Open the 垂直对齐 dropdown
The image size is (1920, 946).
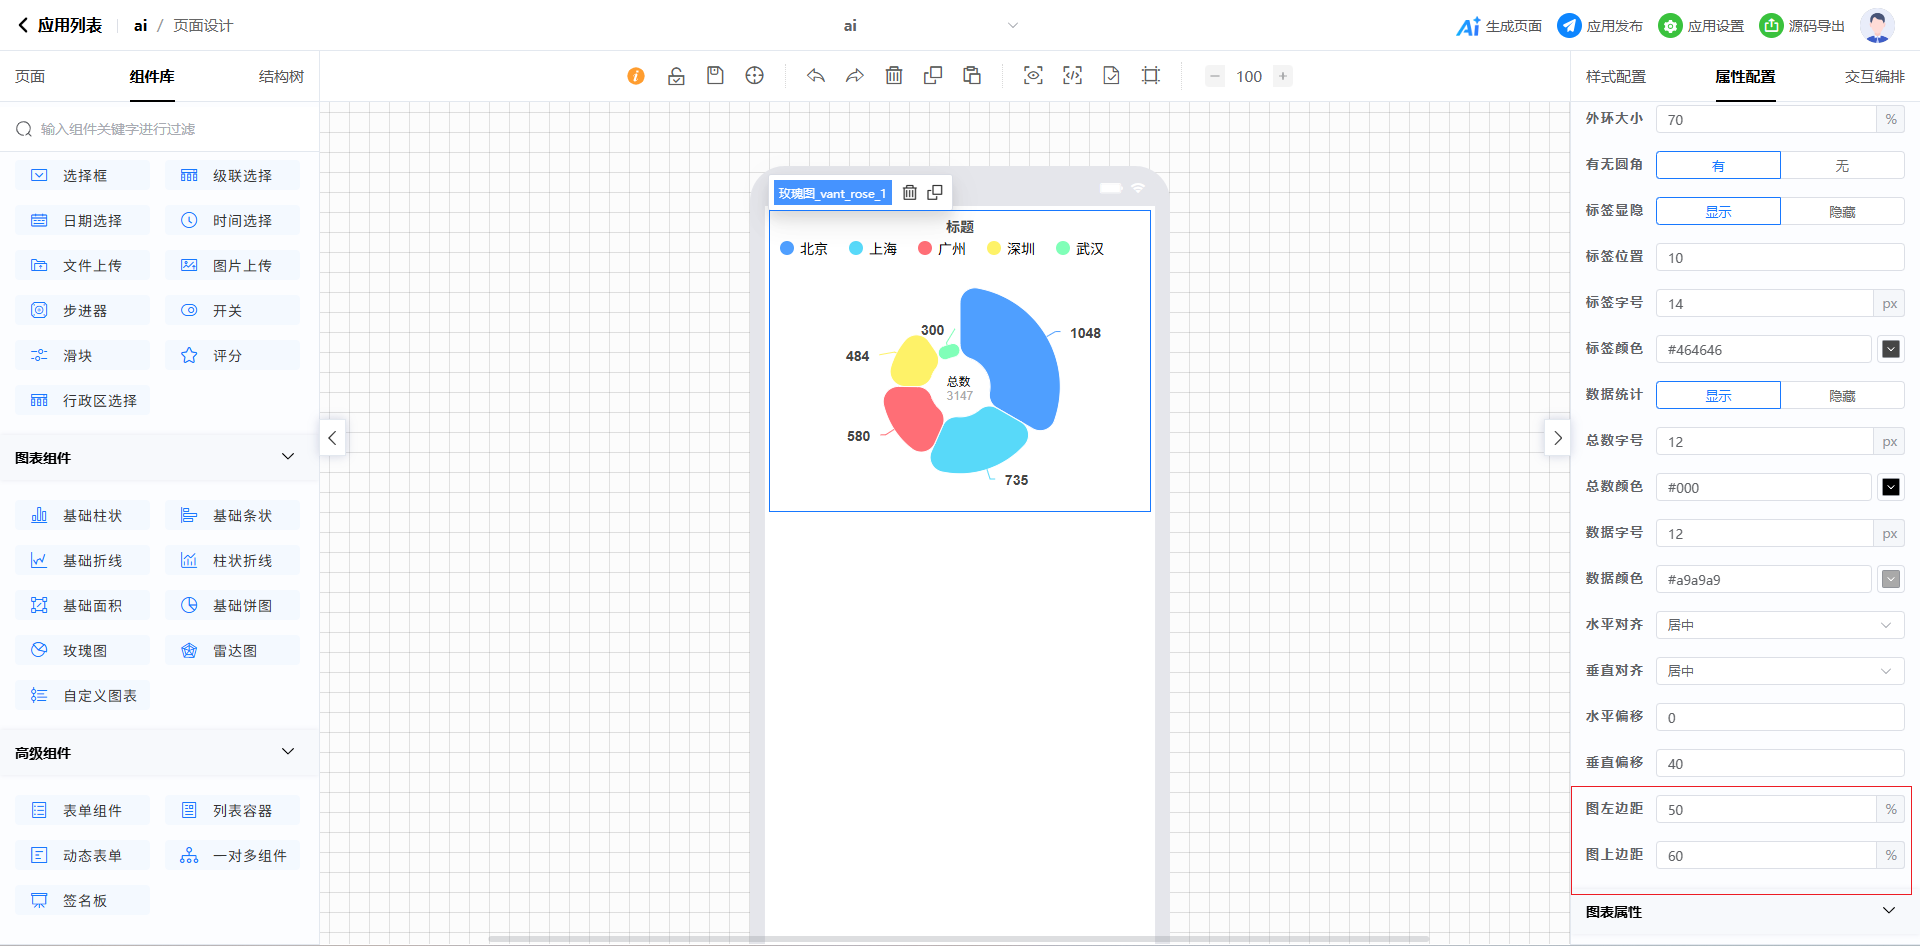[x=1779, y=671]
